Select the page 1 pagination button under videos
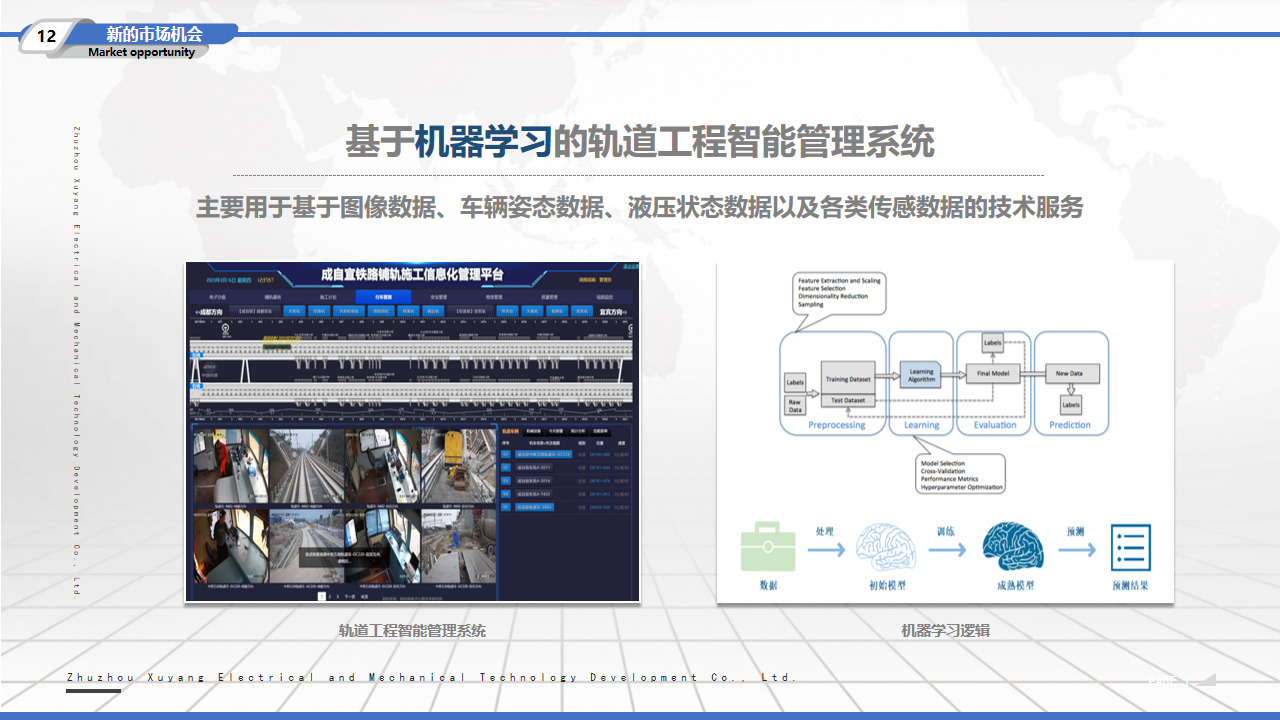The height and width of the screenshot is (720, 1280). [x=322, y=595]
